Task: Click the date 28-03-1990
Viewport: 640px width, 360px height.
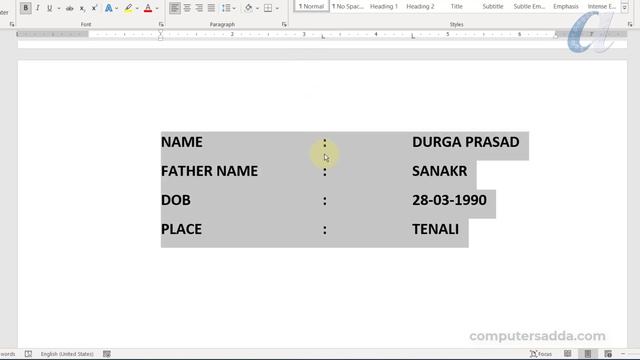Action: click(449, 200)
